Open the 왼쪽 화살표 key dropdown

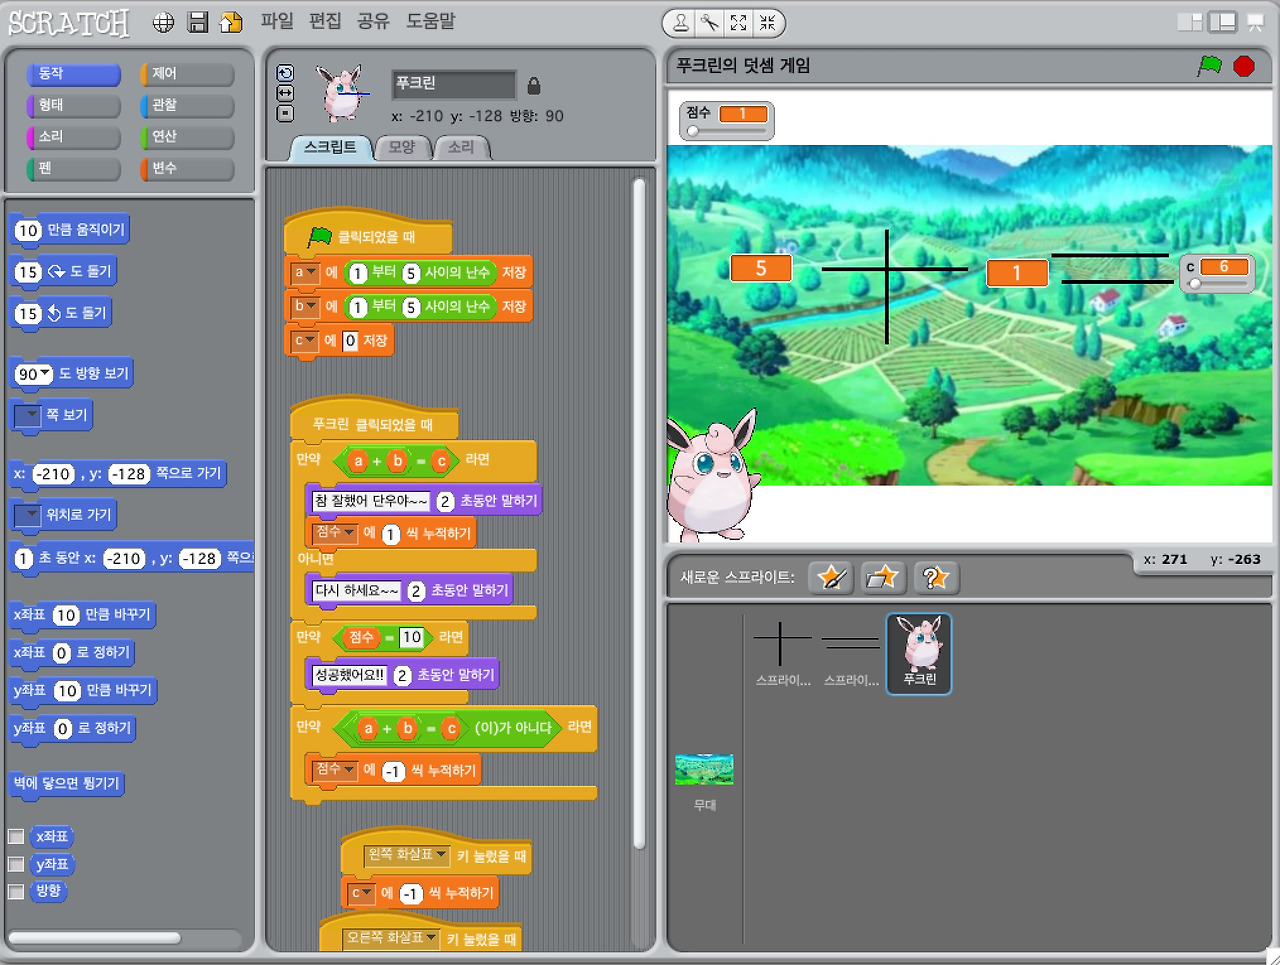coord(407,855)
